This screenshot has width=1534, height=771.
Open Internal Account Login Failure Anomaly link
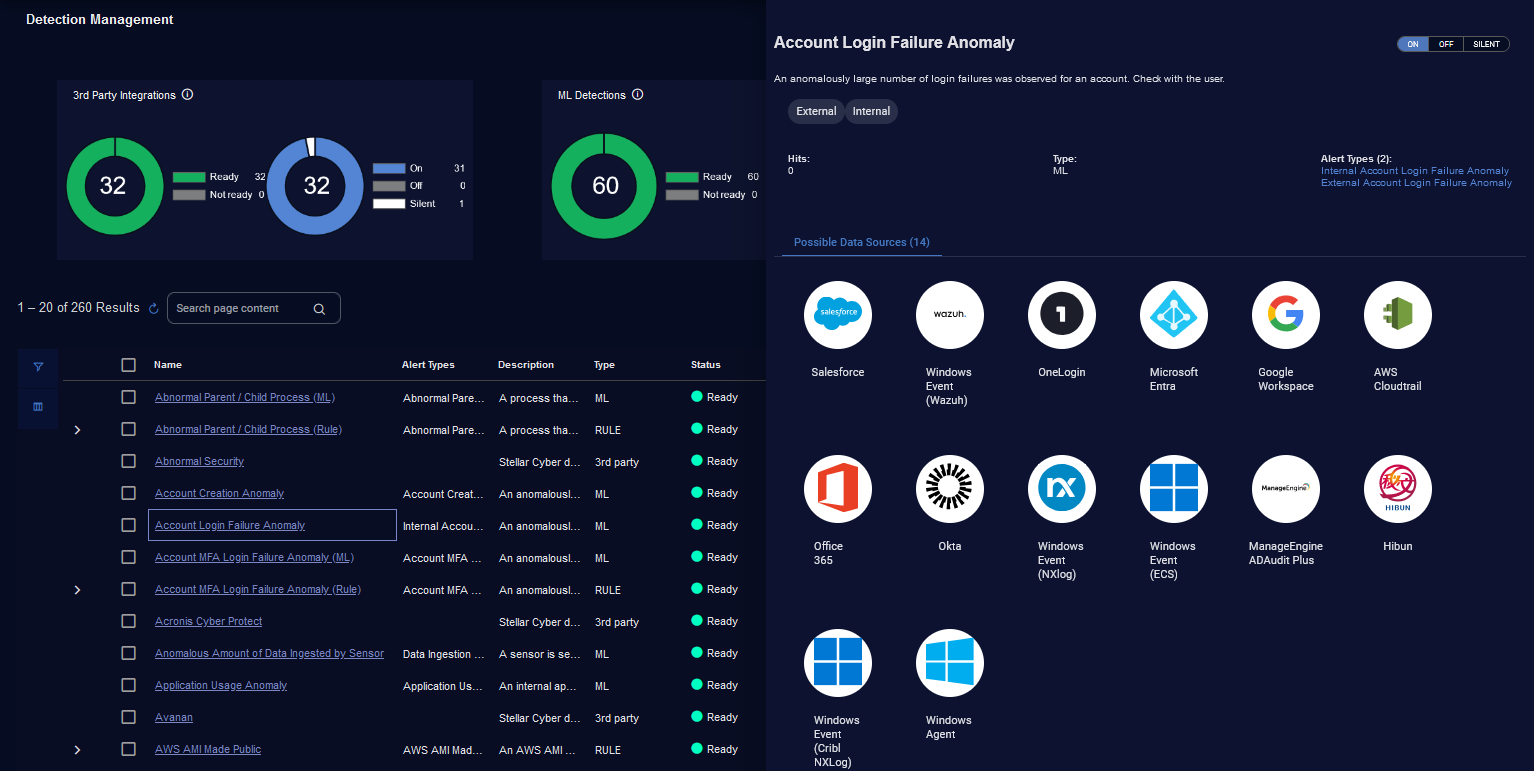[1414, 171]
